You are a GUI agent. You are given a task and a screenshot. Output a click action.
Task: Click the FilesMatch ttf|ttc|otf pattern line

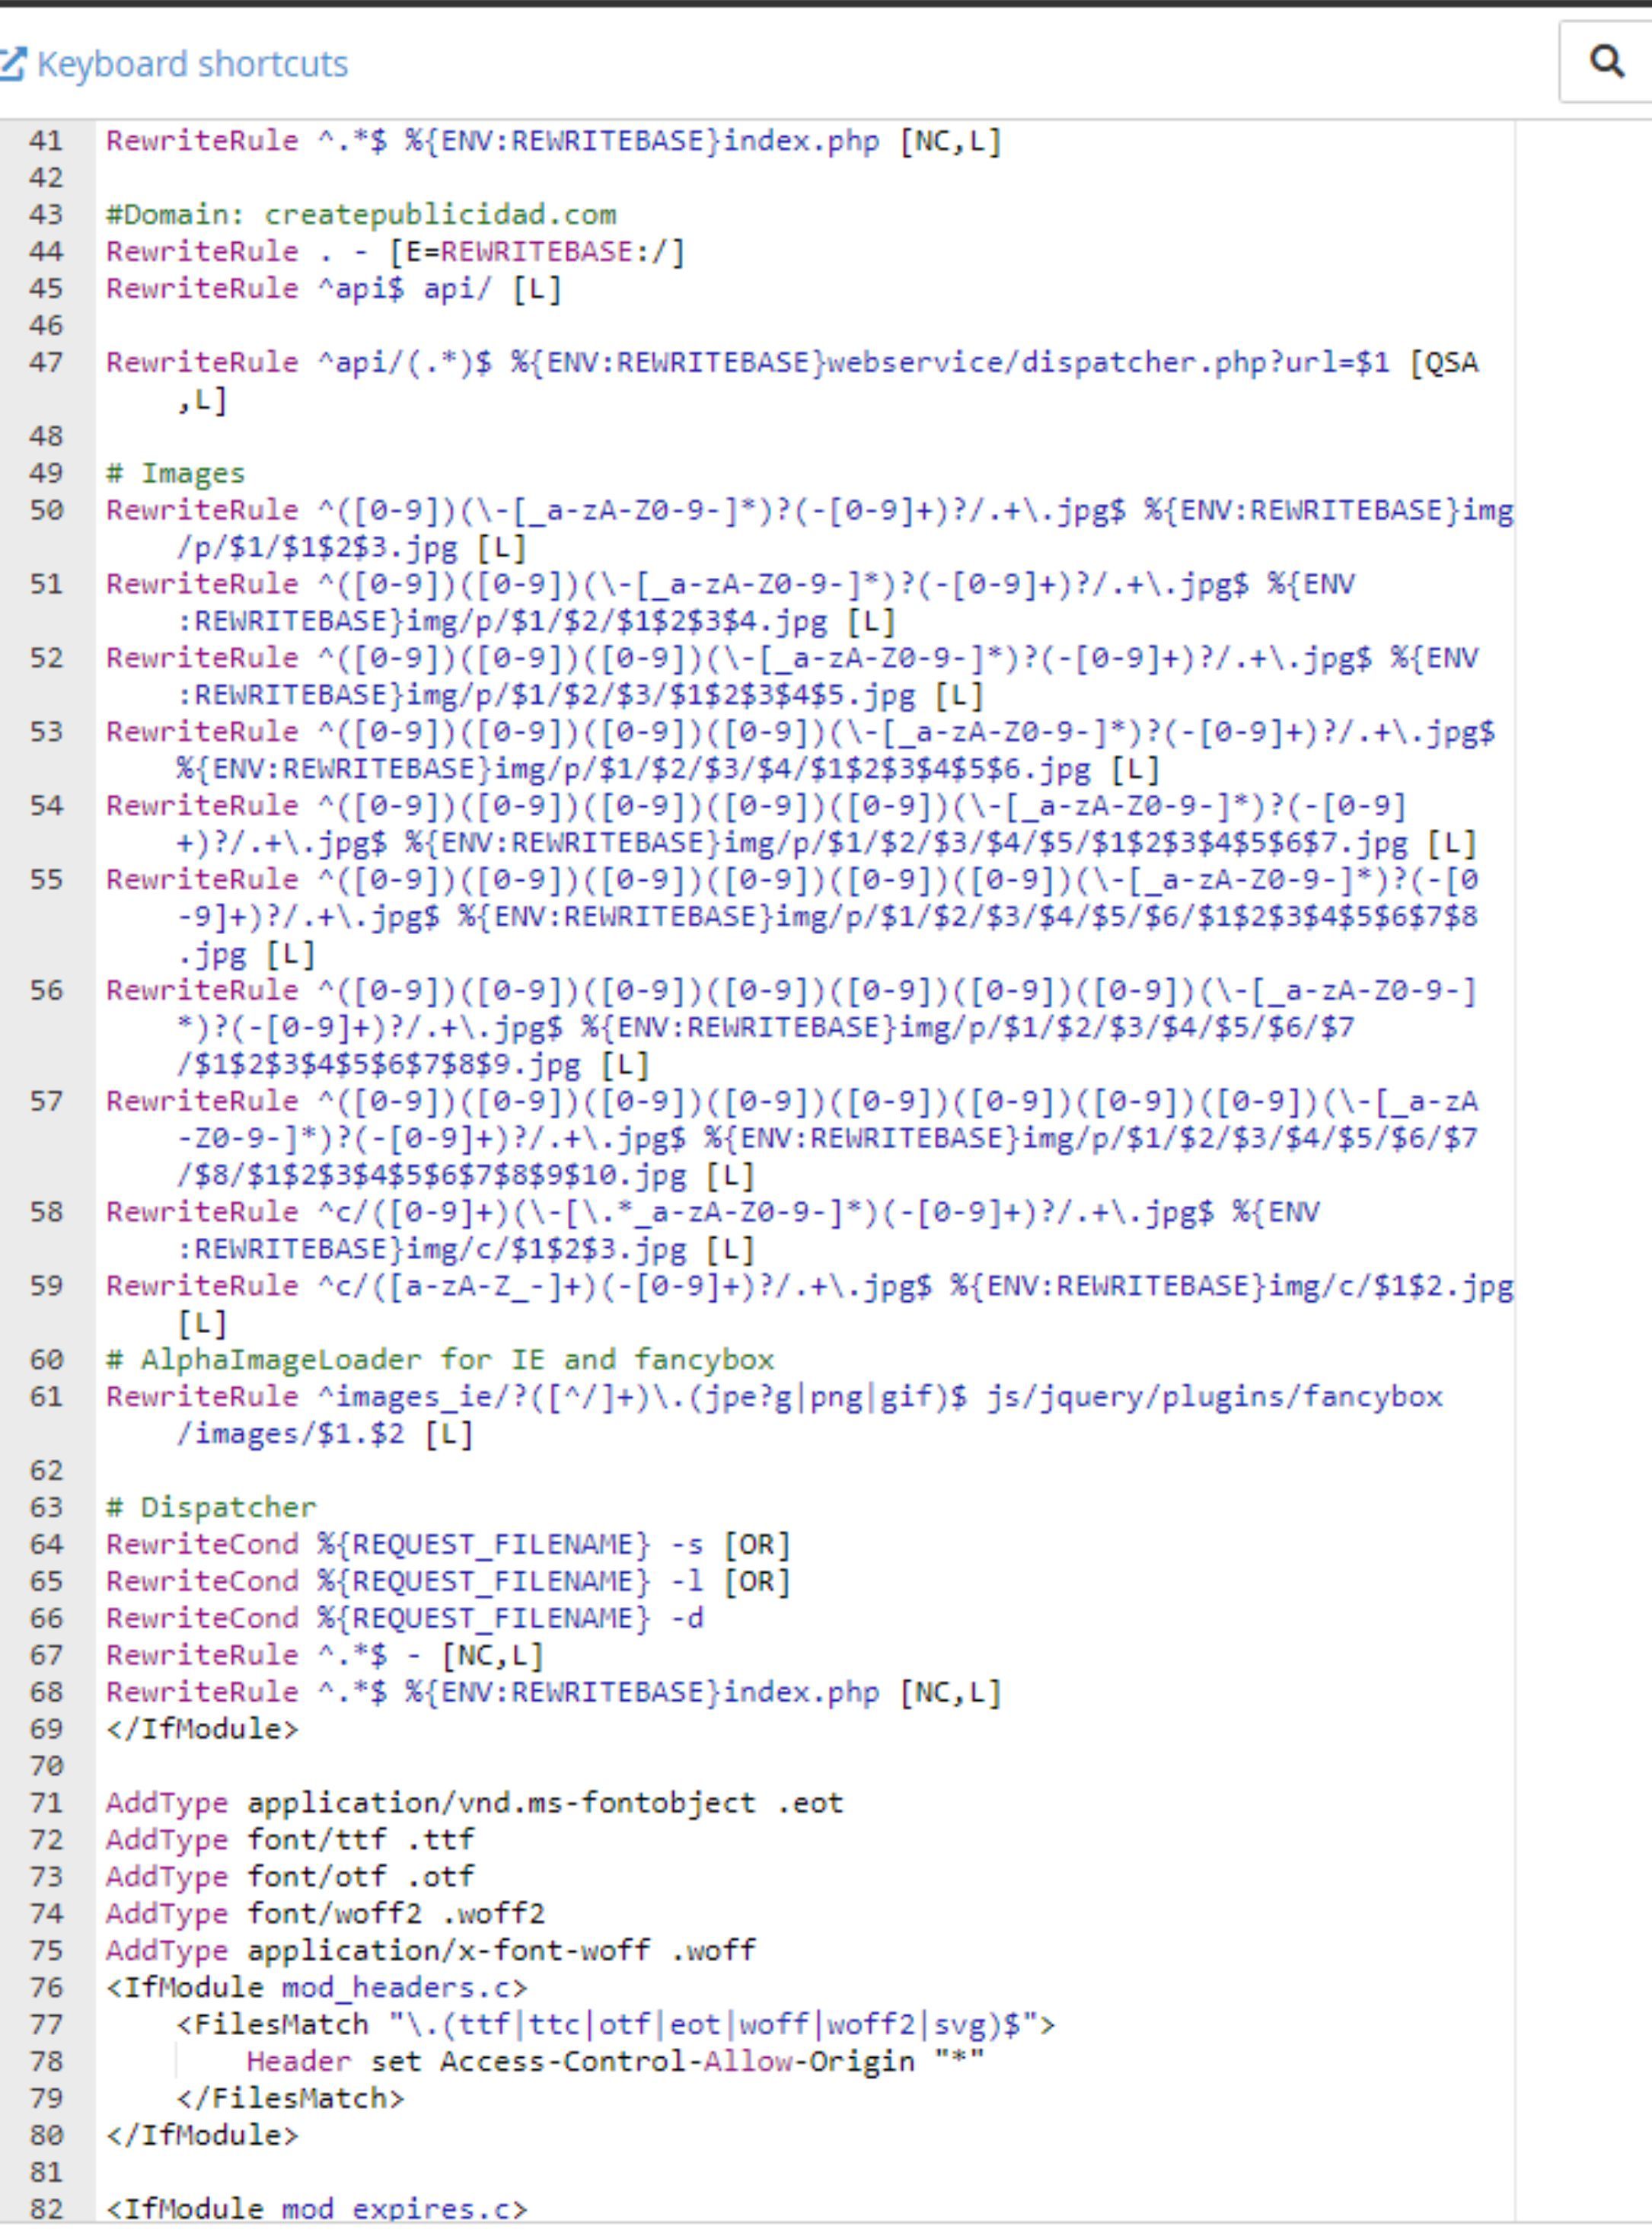[616, 2026]
